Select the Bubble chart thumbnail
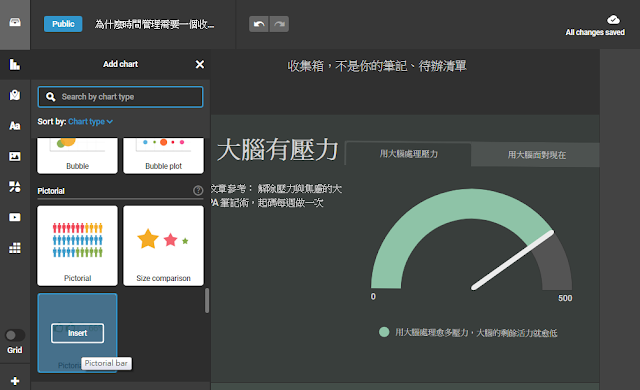Viewport: 640px width, 390px height. point(77,155)
